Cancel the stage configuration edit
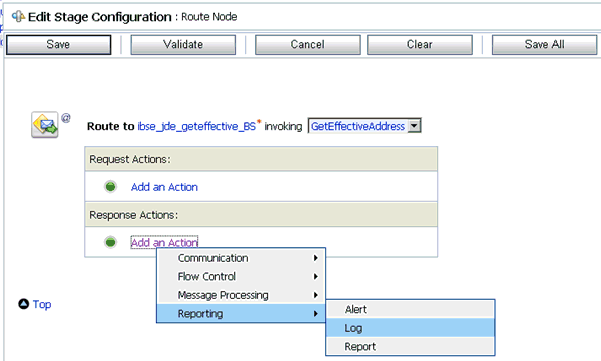The width and height of the screenshot is (601, 361). coord(308,44)
